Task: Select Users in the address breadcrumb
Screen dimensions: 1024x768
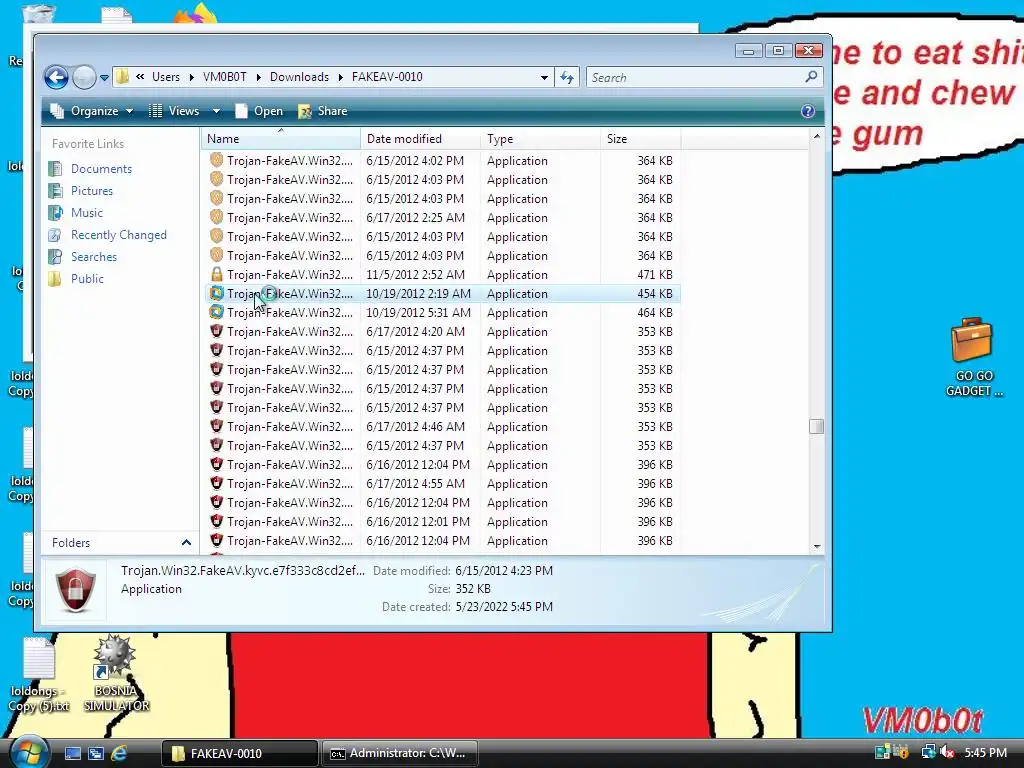Action: pyautogui.click(x=166, y=77)
